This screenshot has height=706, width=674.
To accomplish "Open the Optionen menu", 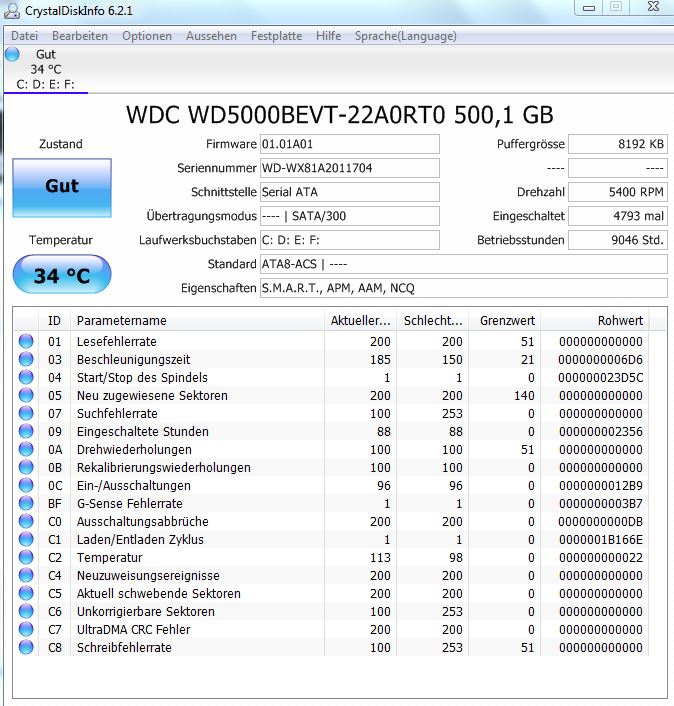I will 147,36.
